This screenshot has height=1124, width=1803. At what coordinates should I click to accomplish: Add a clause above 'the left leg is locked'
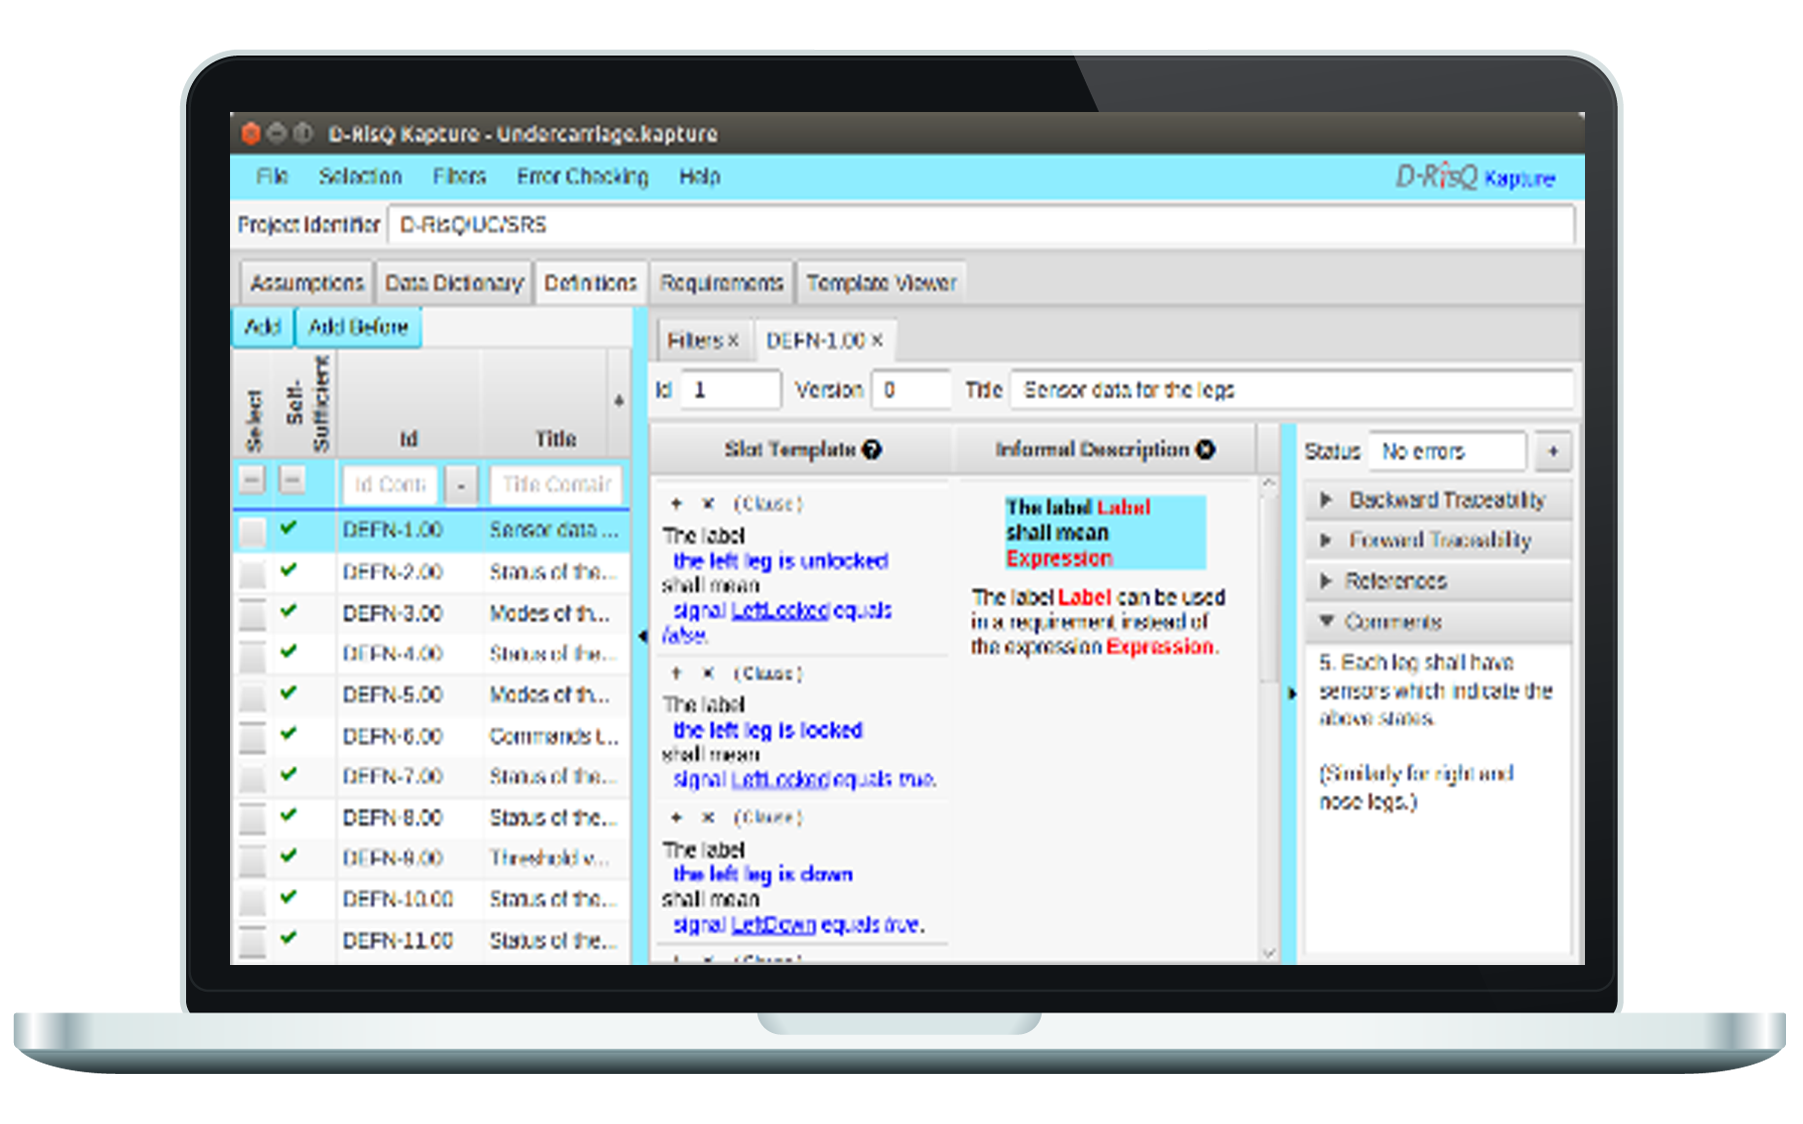tap(677, 673)
